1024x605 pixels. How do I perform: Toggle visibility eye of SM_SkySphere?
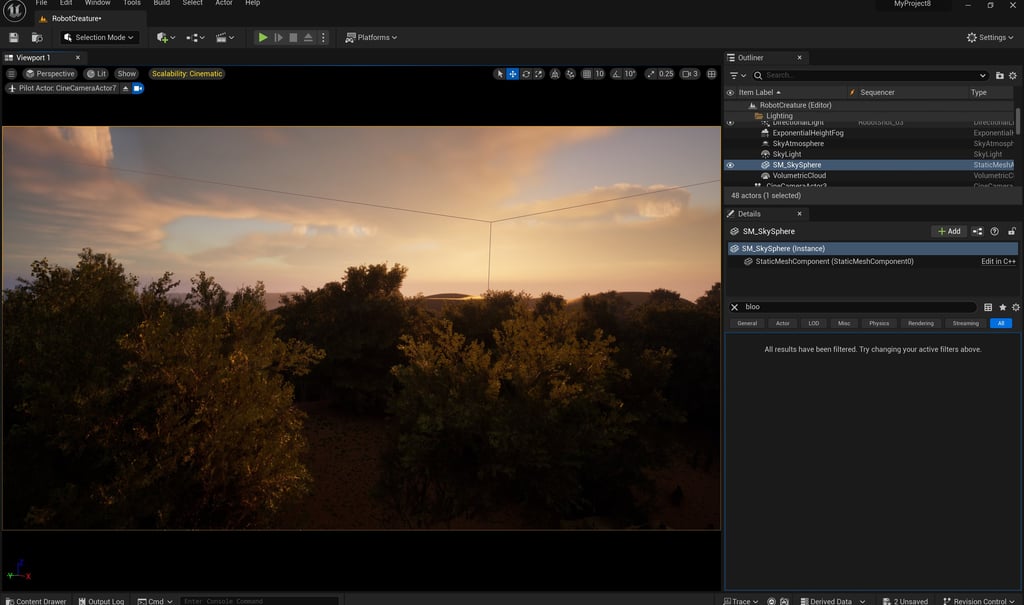pyautogui.click(x=730, y=165)
